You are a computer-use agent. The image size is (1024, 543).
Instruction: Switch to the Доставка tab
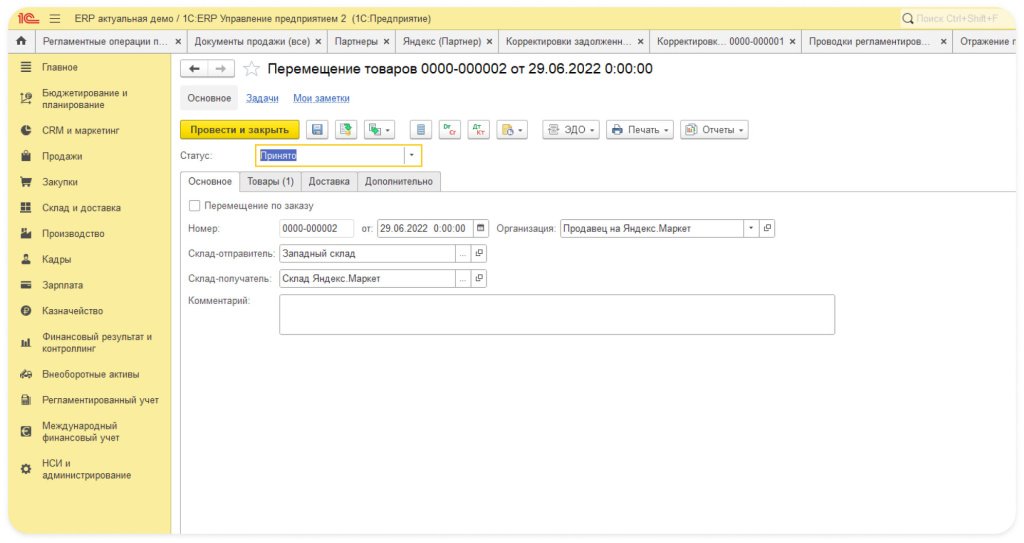pos(329,181)
